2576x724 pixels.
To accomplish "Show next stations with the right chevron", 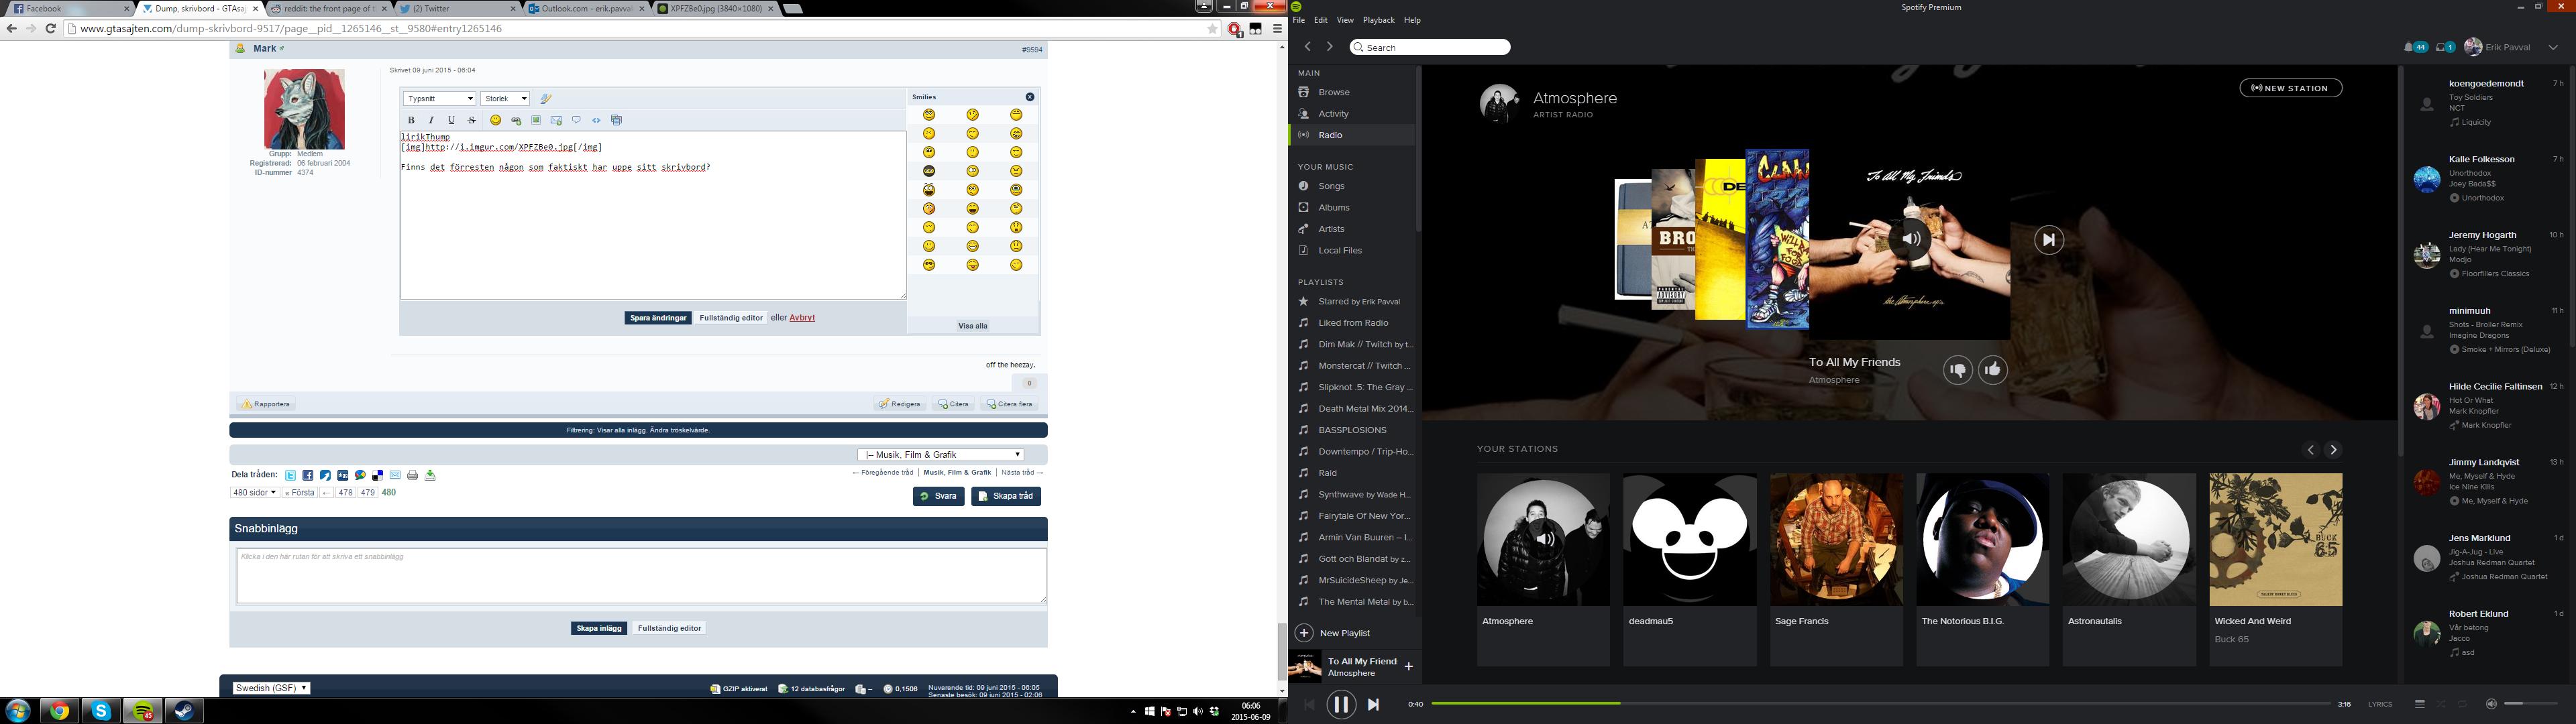I will (2333, 450).
